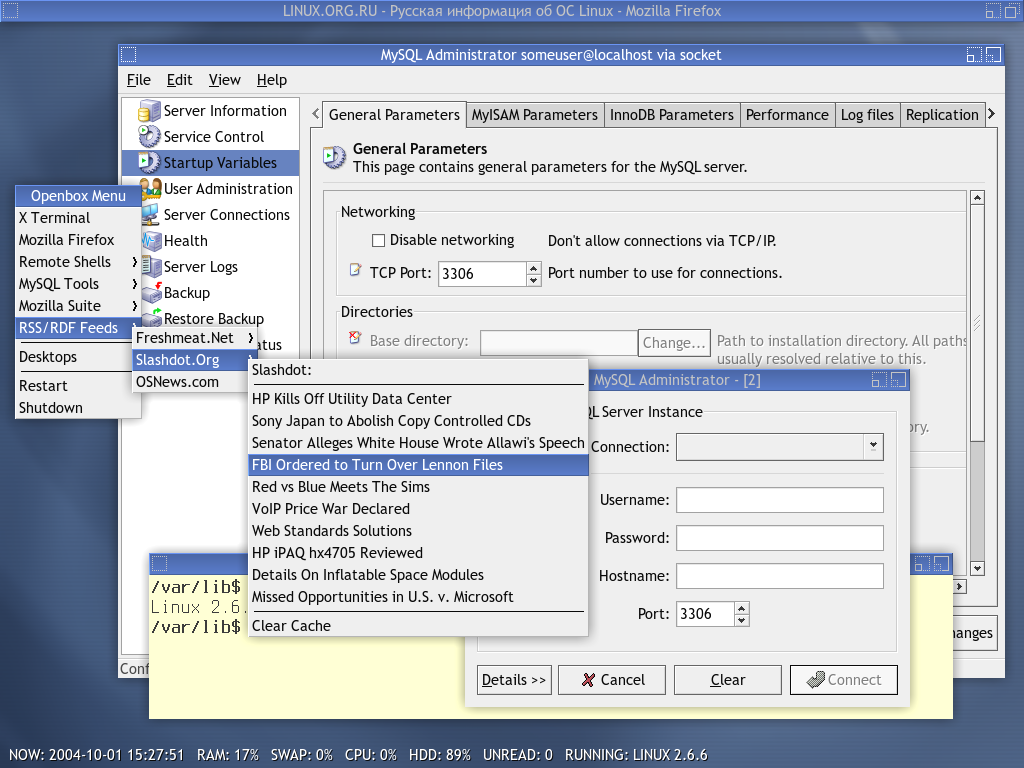Click the Change... base directory button
This screenshot has width=1024, height=768.
coord(674,342)
